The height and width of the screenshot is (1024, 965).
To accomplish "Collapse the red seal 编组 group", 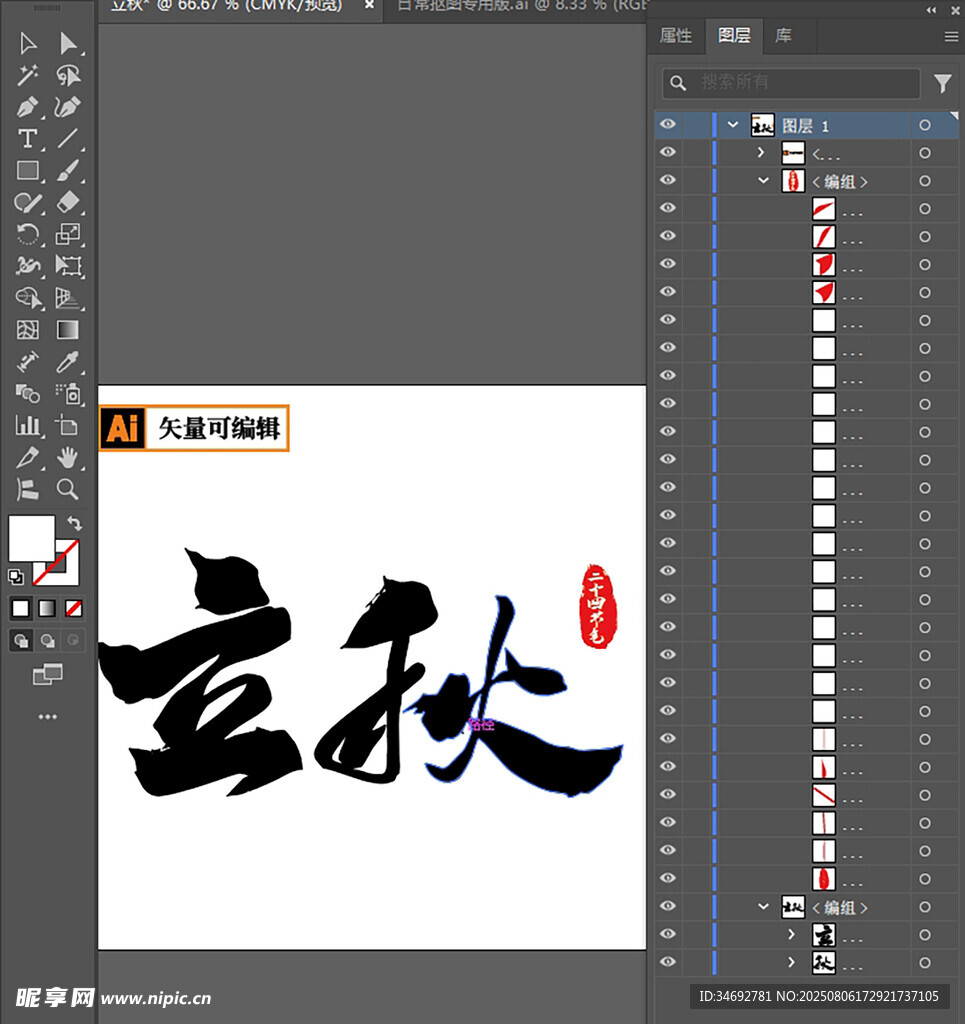I will 763,181.
